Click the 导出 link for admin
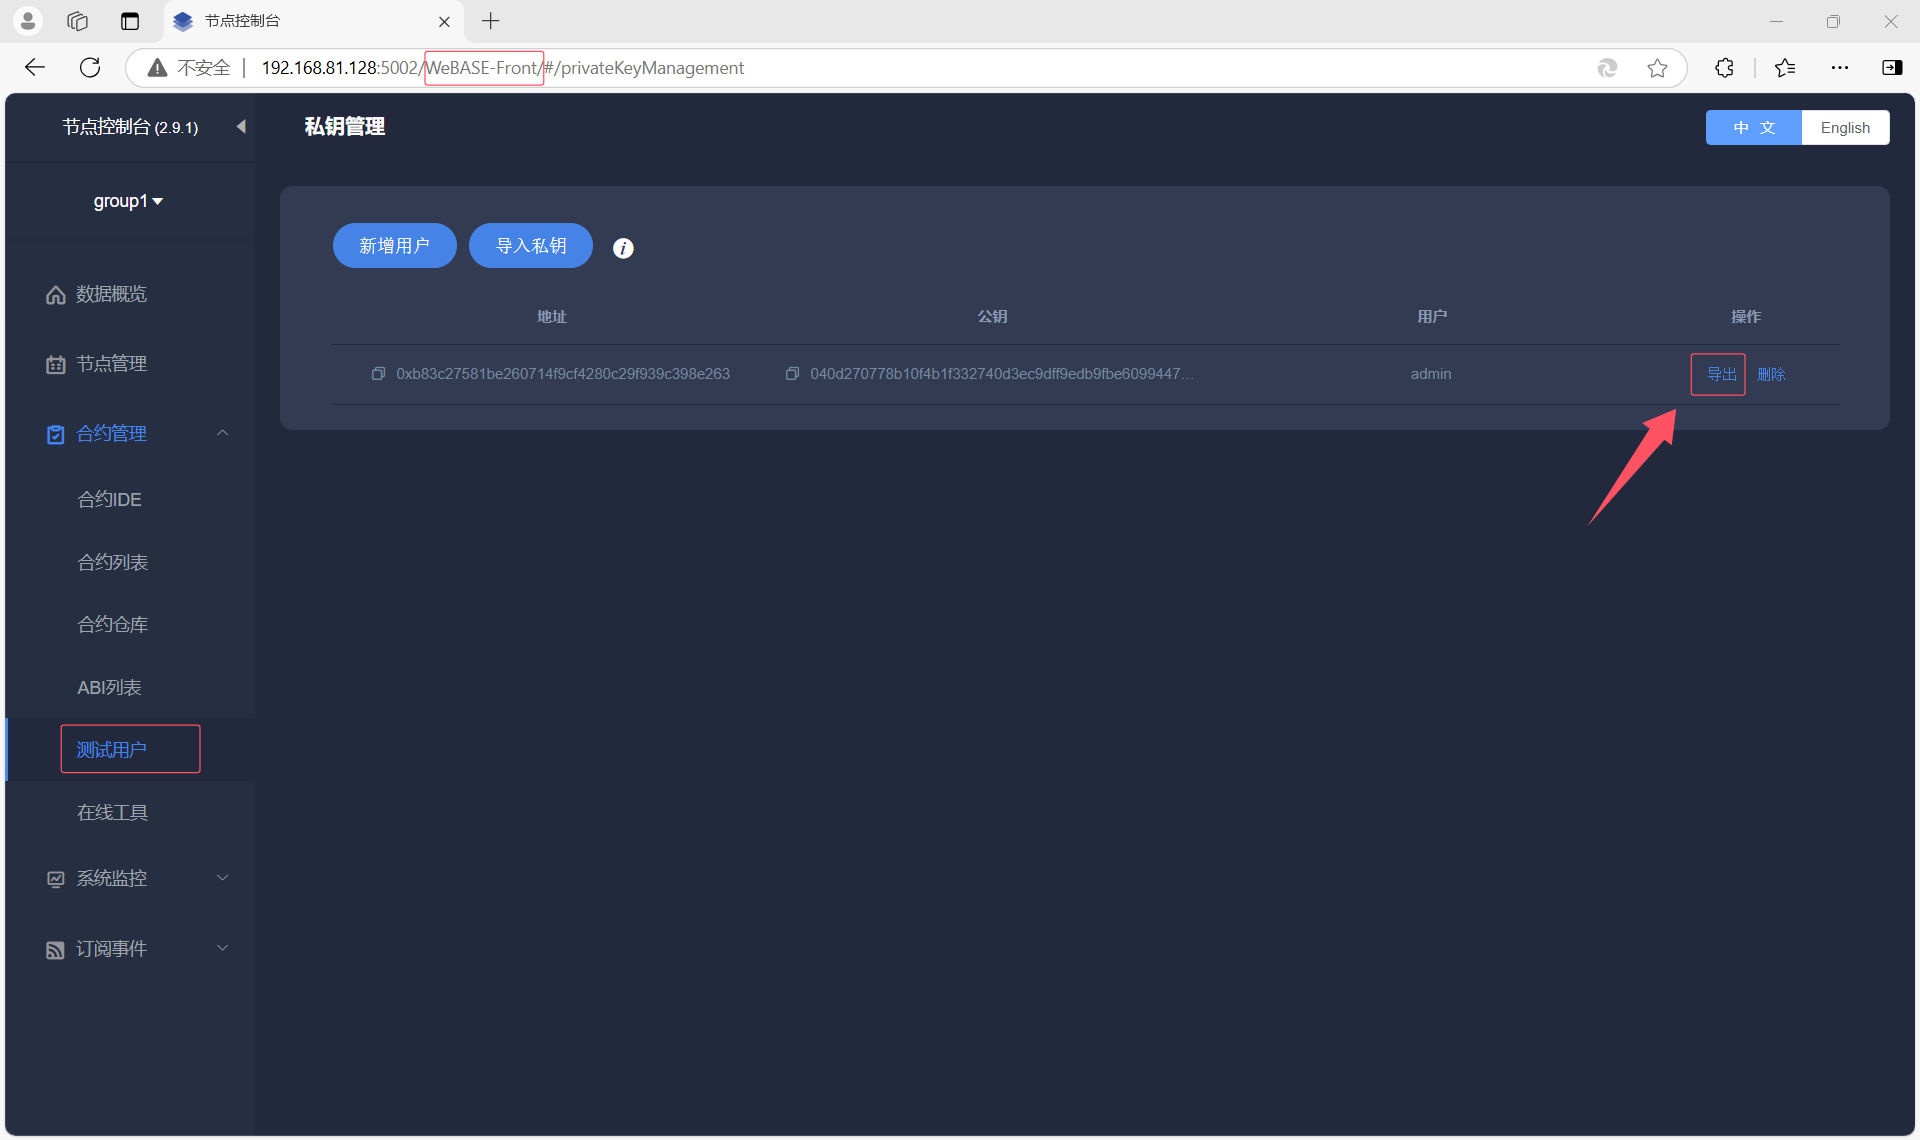The height and width of the screenshot is (1140, 1920). pyautogui.click(x=1720, y=374)
